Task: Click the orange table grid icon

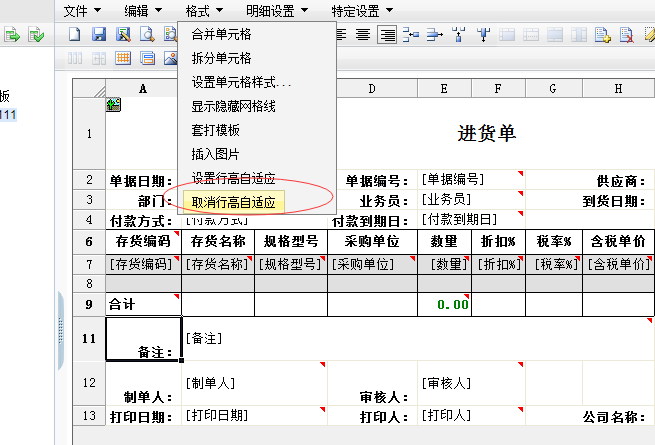Action: [x=123, y=58]
